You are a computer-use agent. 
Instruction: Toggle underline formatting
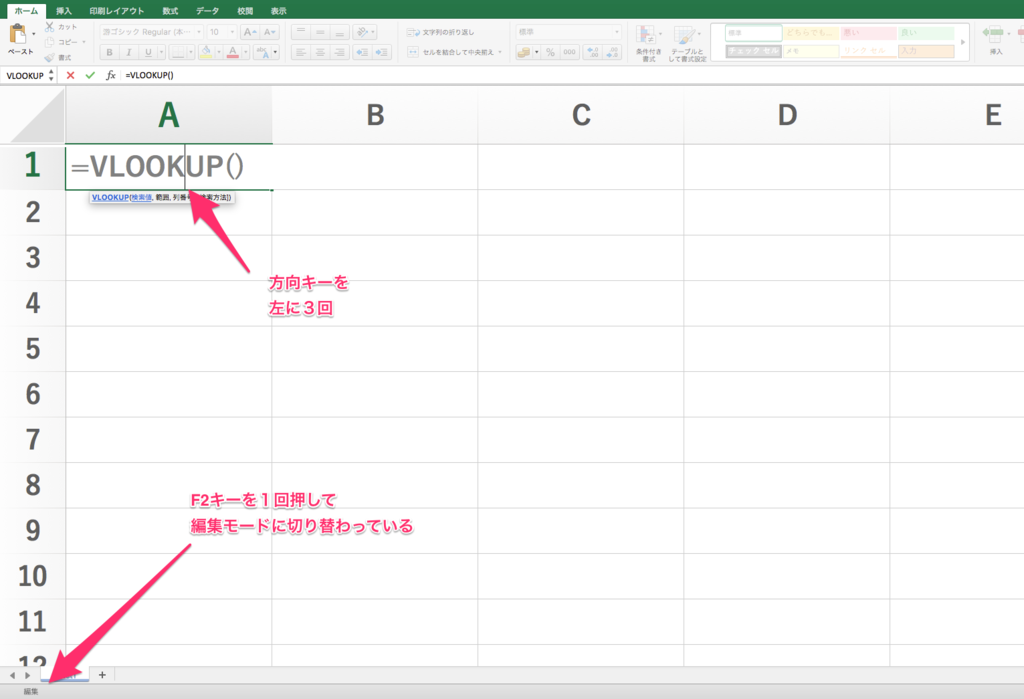click(149, 52)
